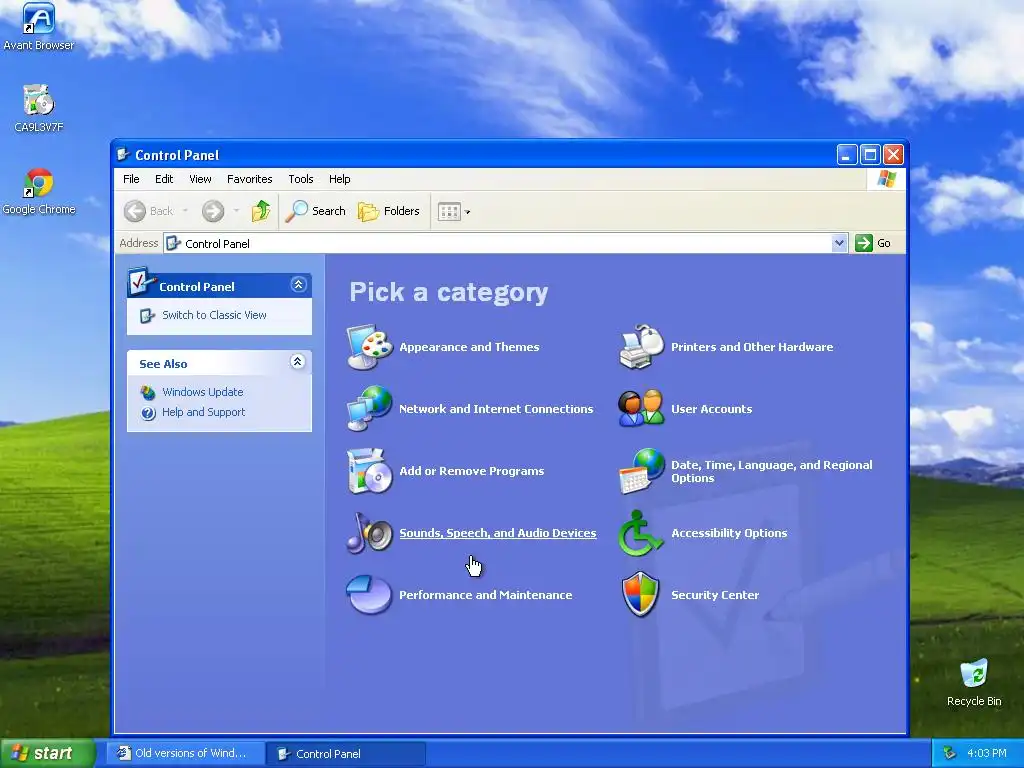Viewport: 1024px width, 768px height.
Task: Toggle the Folders pane toolbar button
Action: click(x=389, y=211)
